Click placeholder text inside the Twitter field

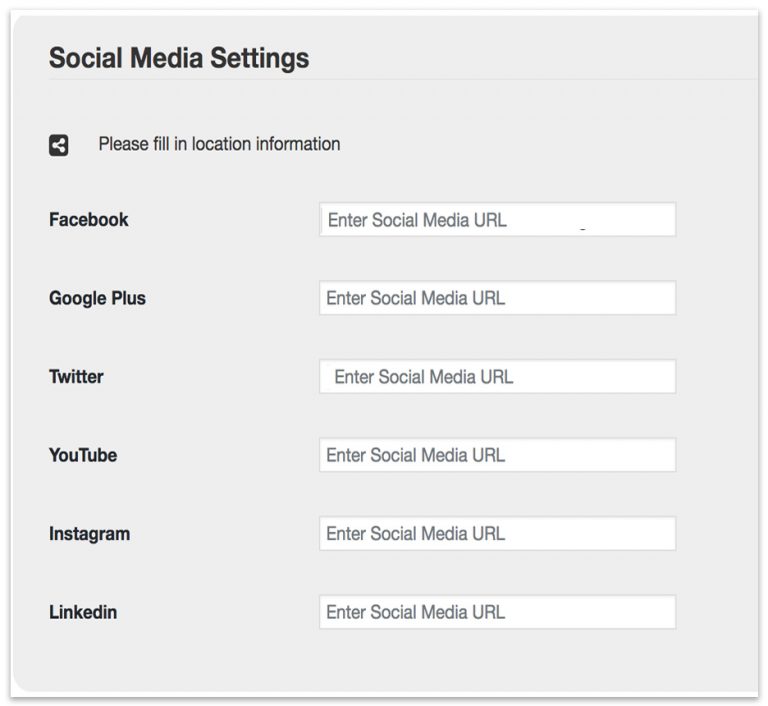tap(423, 377)
